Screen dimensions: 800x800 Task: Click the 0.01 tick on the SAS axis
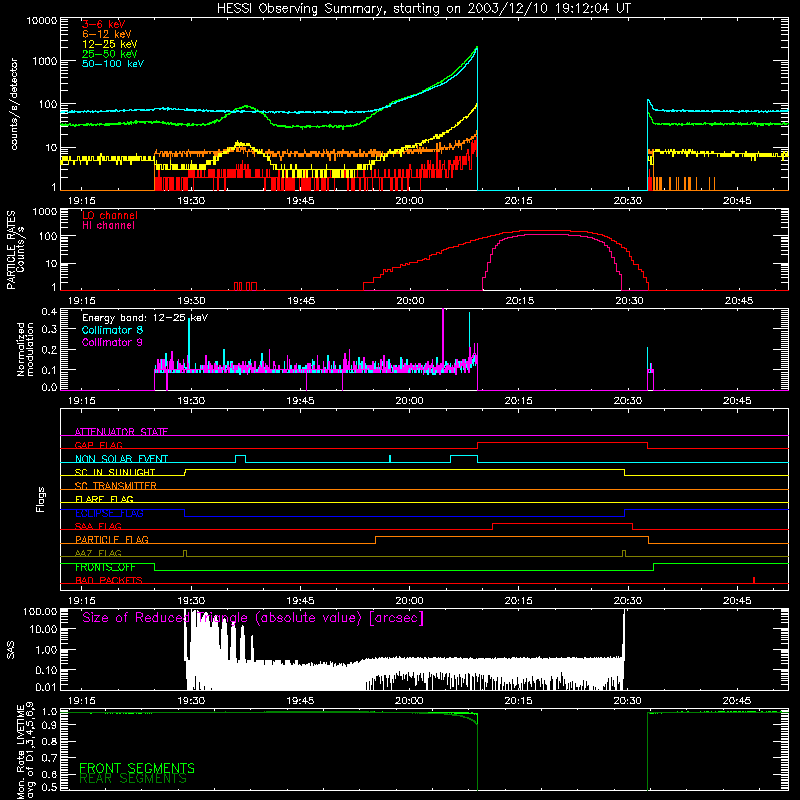click(x=46, y=687)
